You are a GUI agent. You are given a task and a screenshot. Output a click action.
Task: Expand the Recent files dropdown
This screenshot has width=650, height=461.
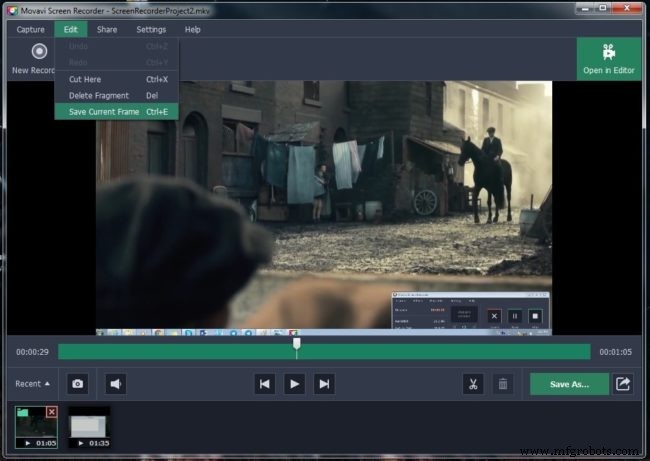pos(32,384)
